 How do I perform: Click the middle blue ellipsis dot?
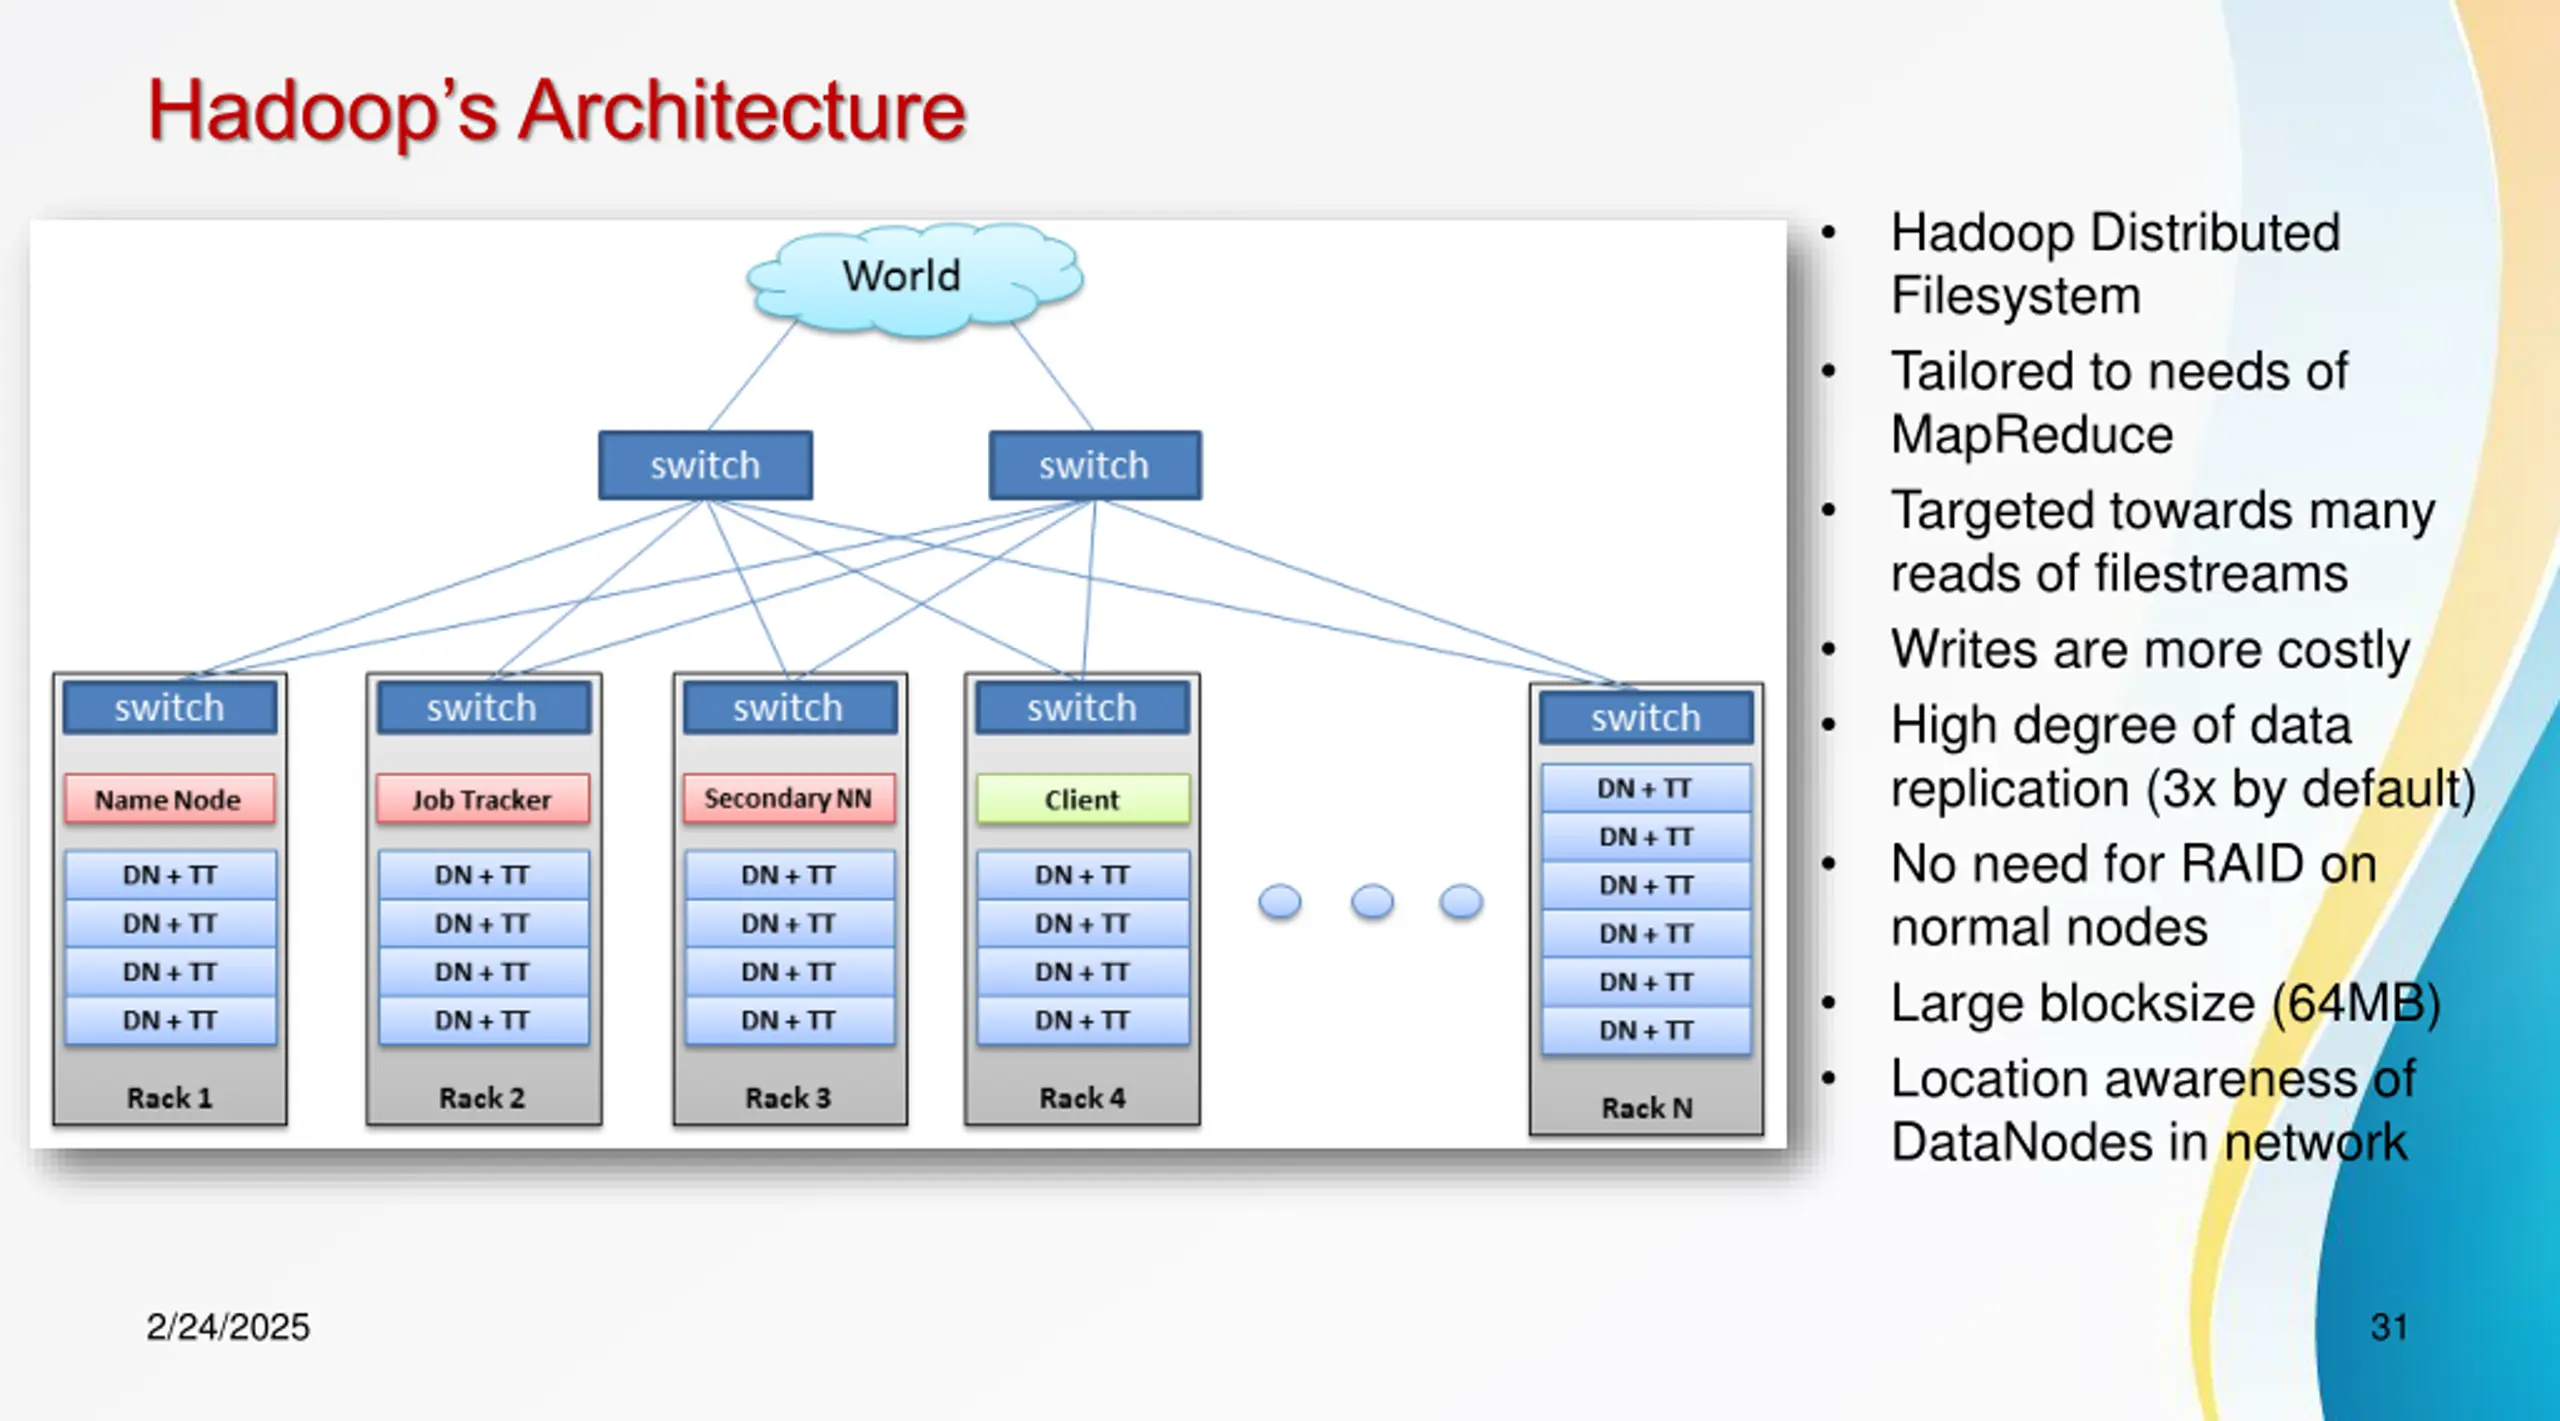(x=1372, y=901)
